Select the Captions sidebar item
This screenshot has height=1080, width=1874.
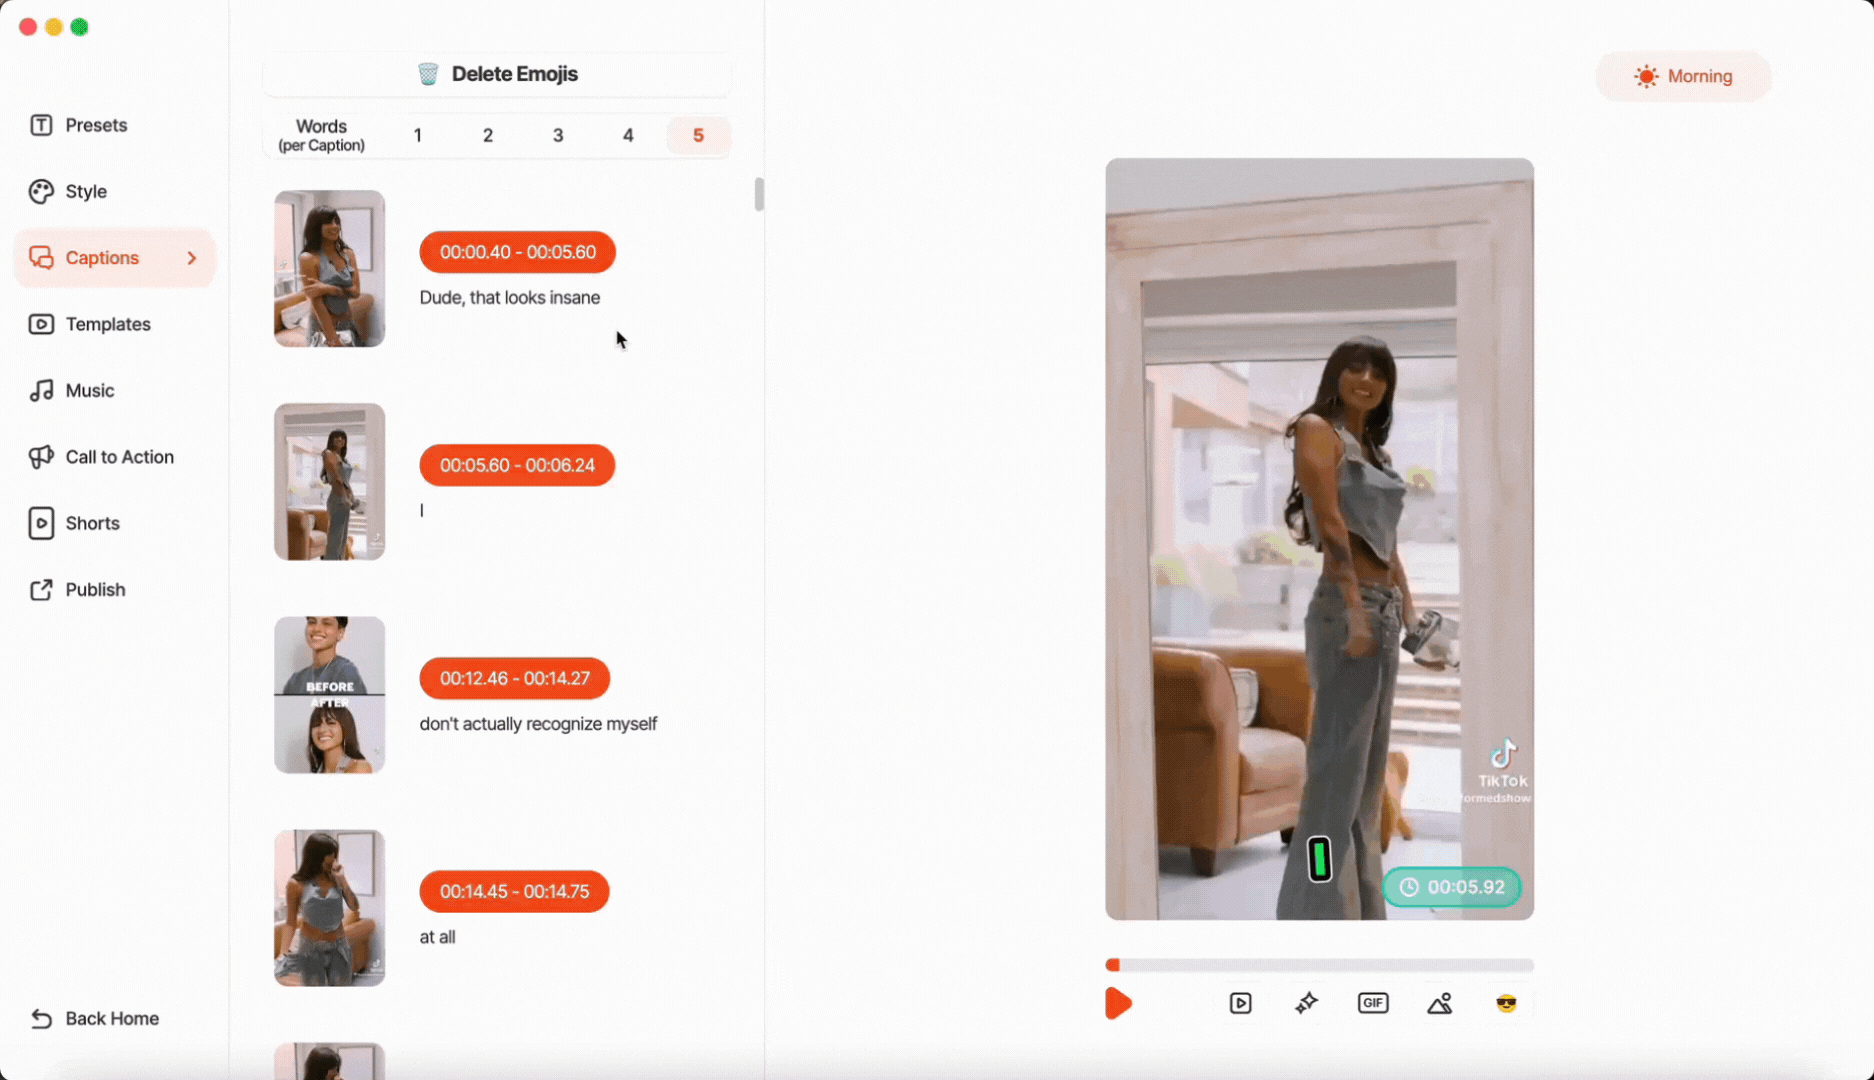[x=114, y=258]
